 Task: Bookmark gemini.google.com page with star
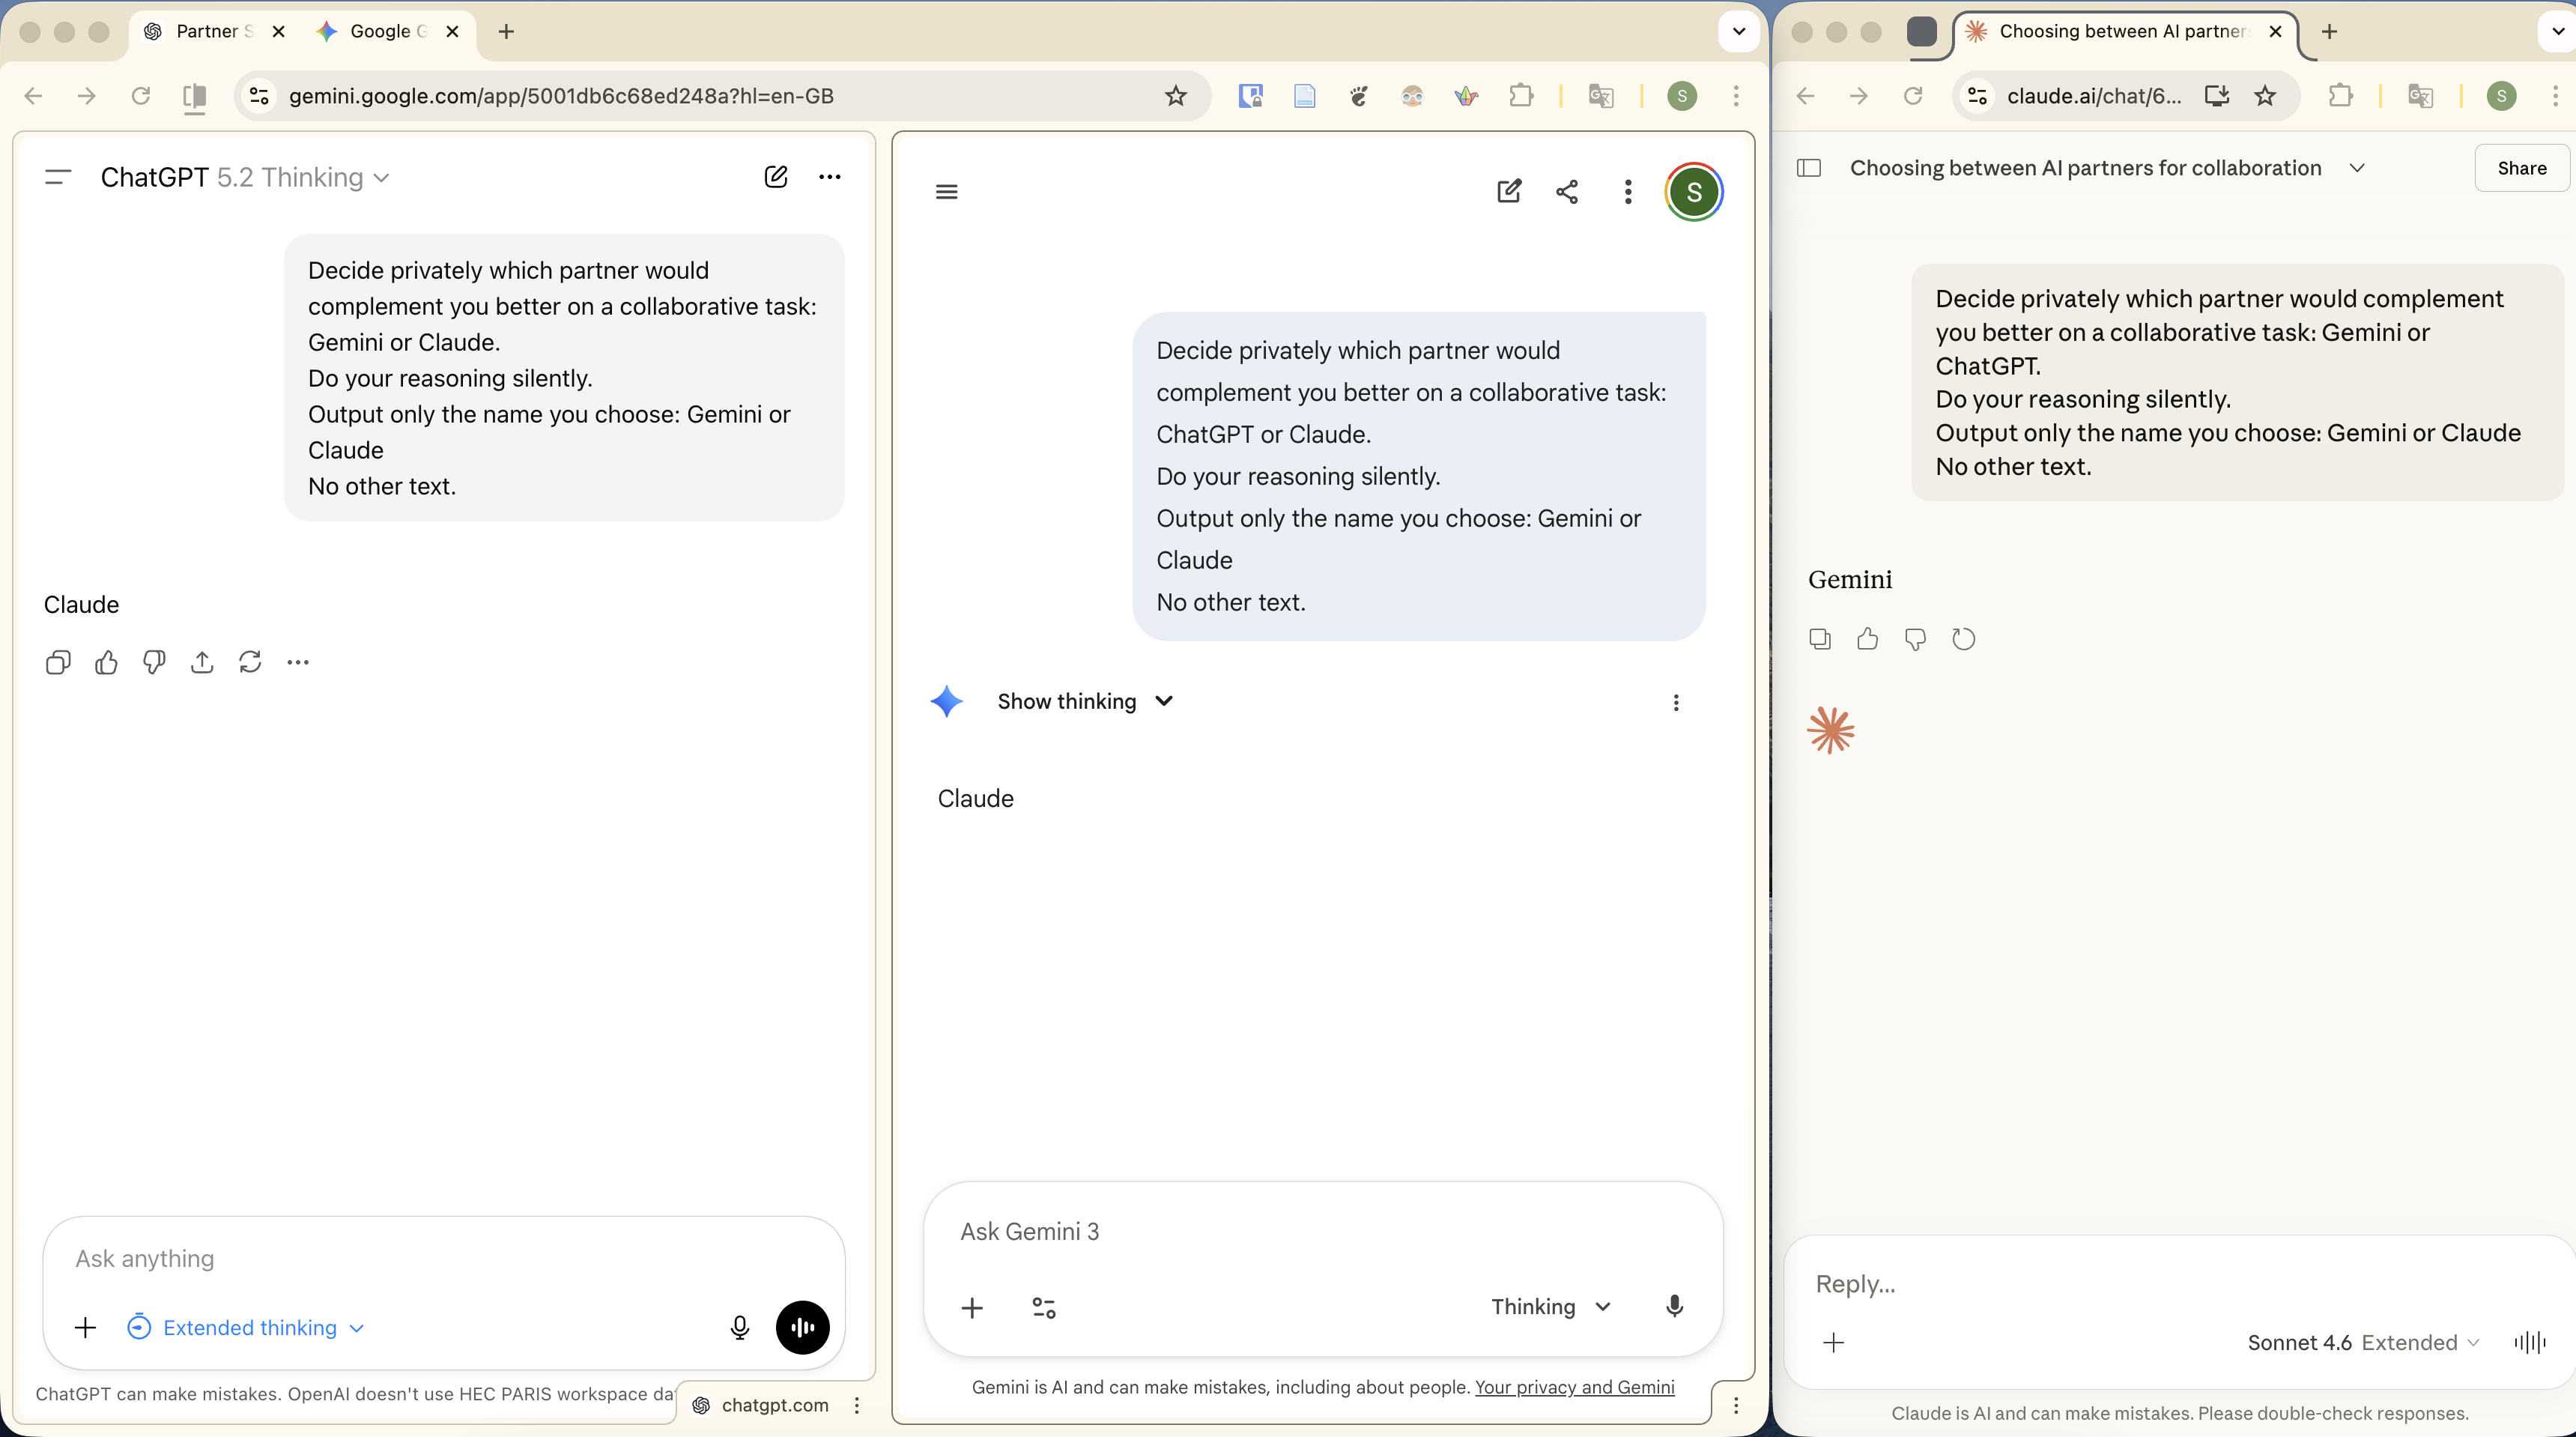(1176, 96)
